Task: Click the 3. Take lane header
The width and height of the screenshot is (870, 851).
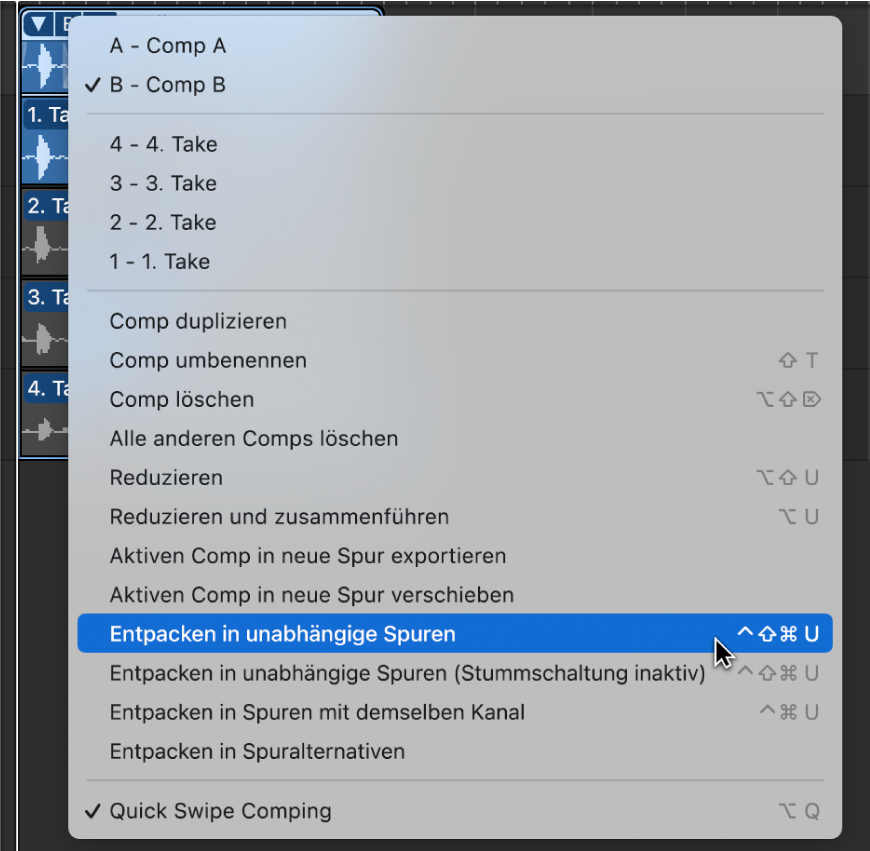Action: coord(45,298)
